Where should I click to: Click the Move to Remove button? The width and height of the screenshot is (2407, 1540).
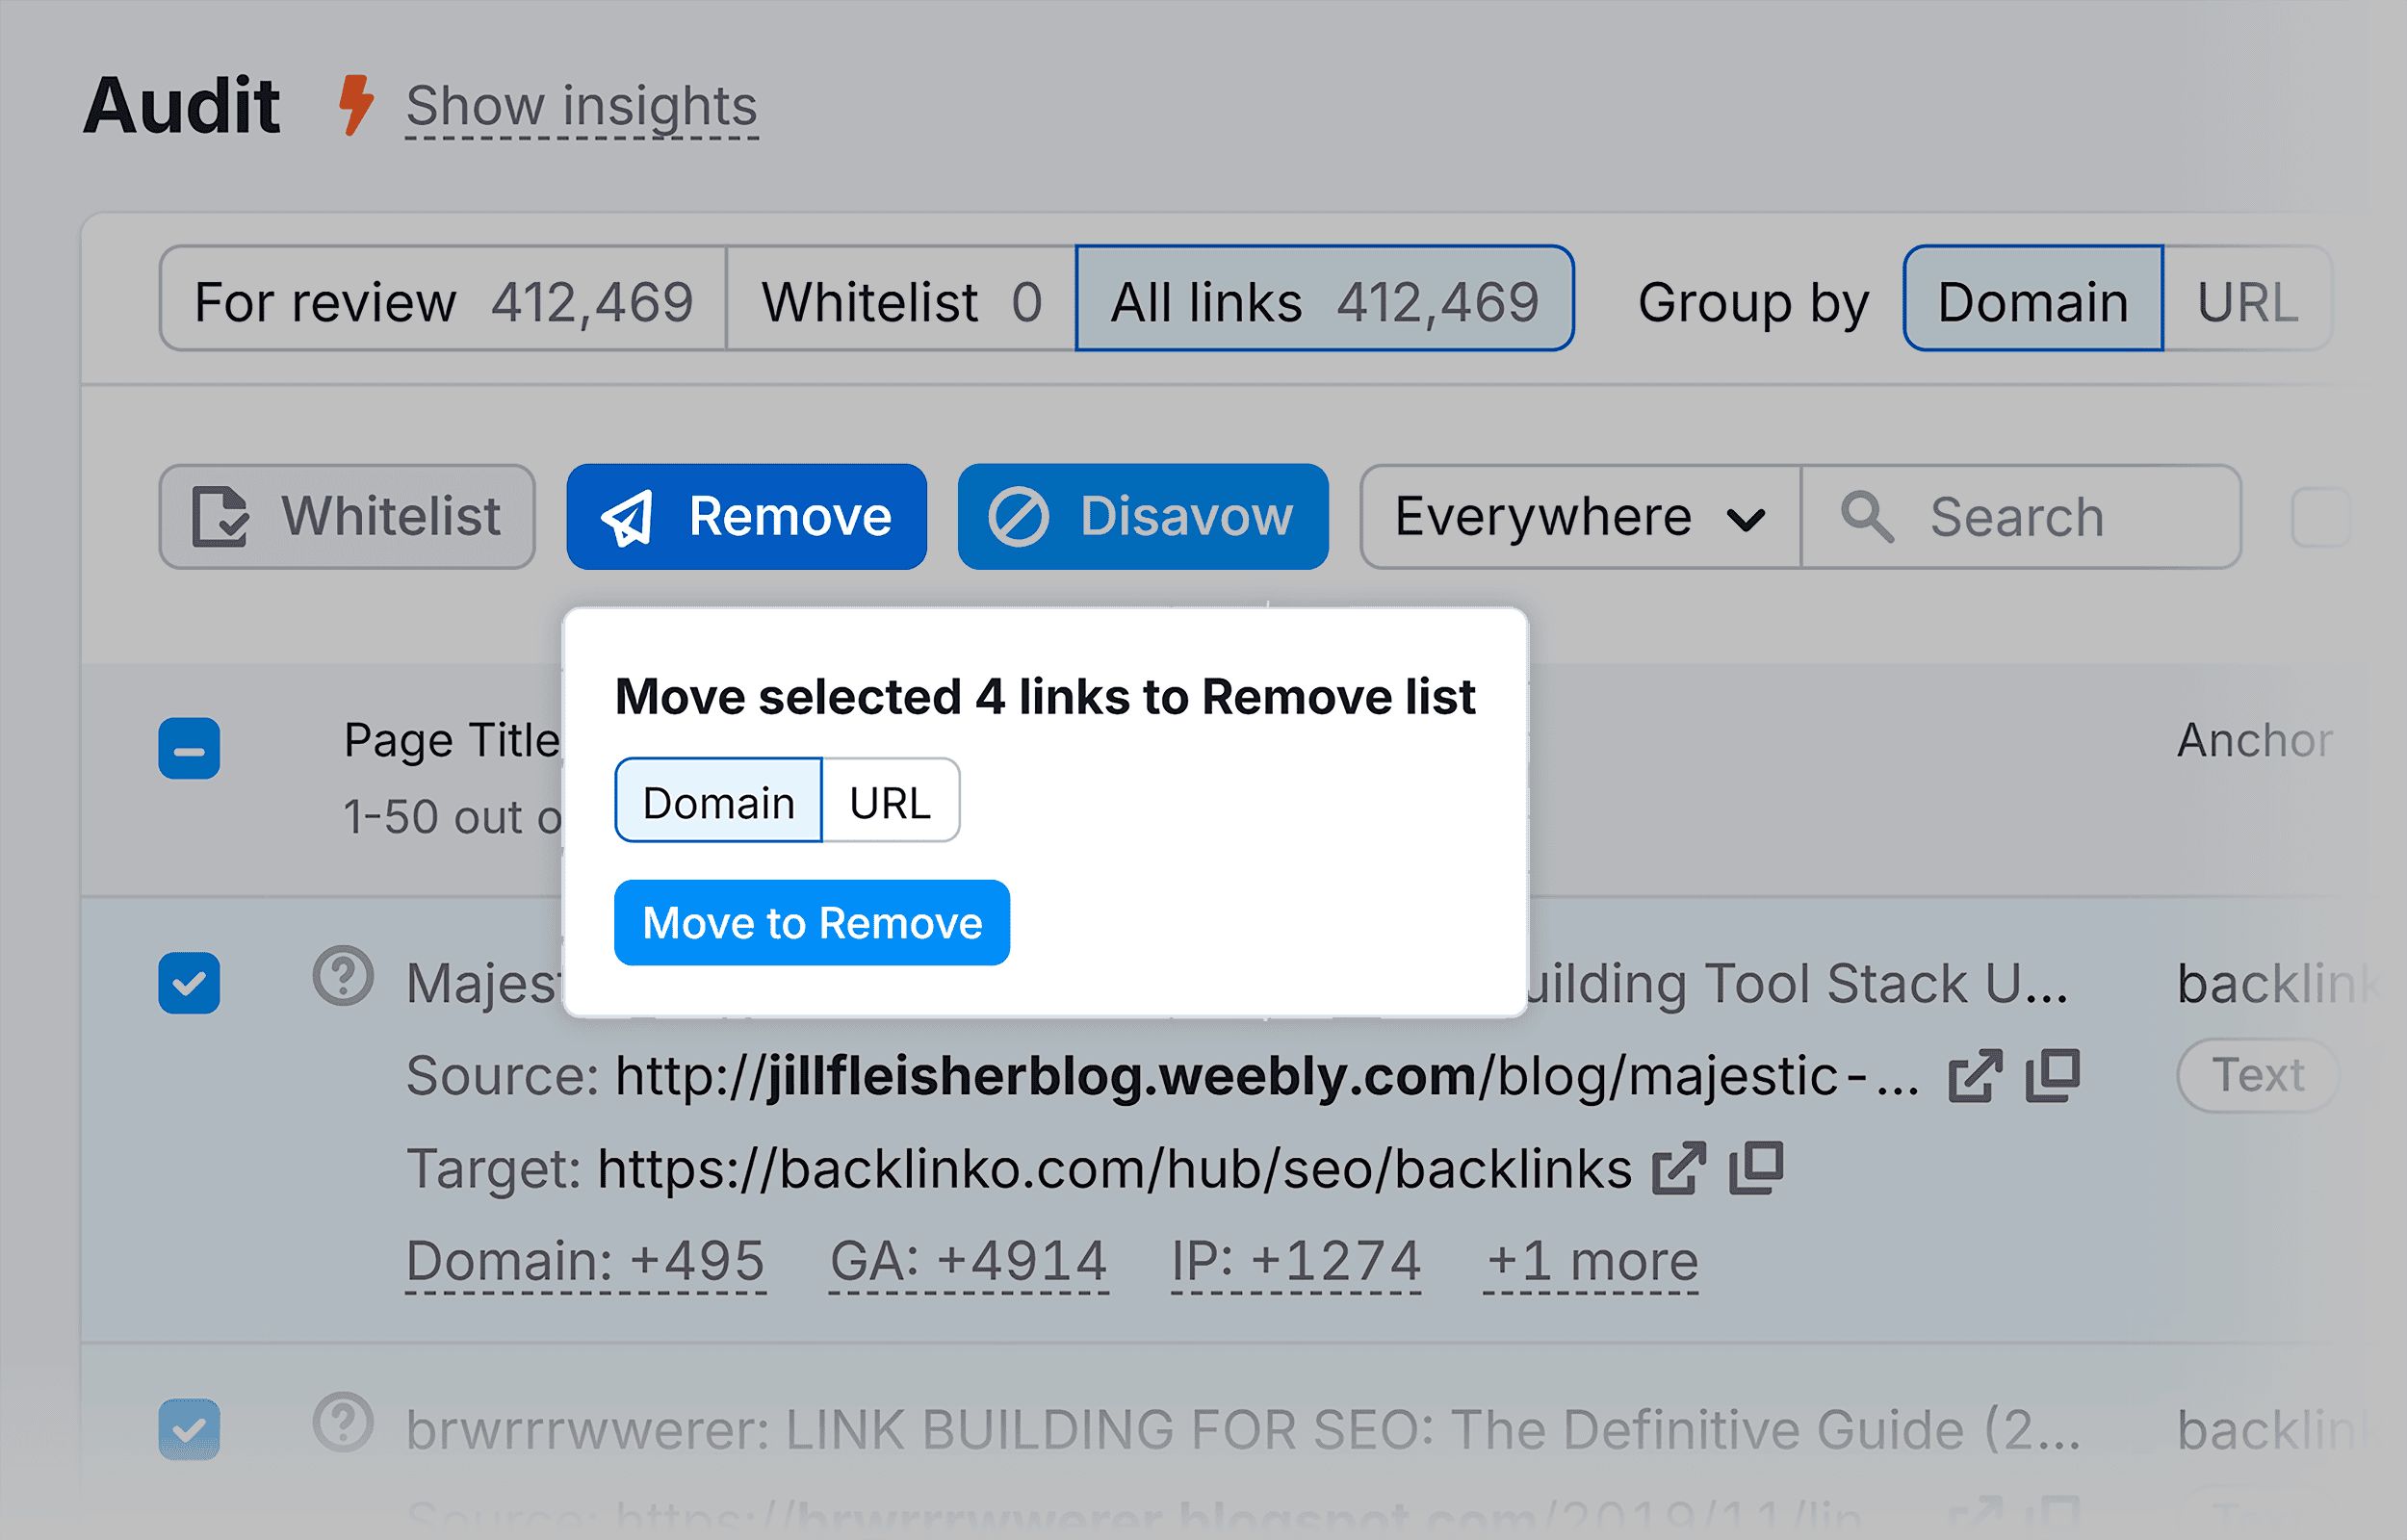(x=811, y=922)
